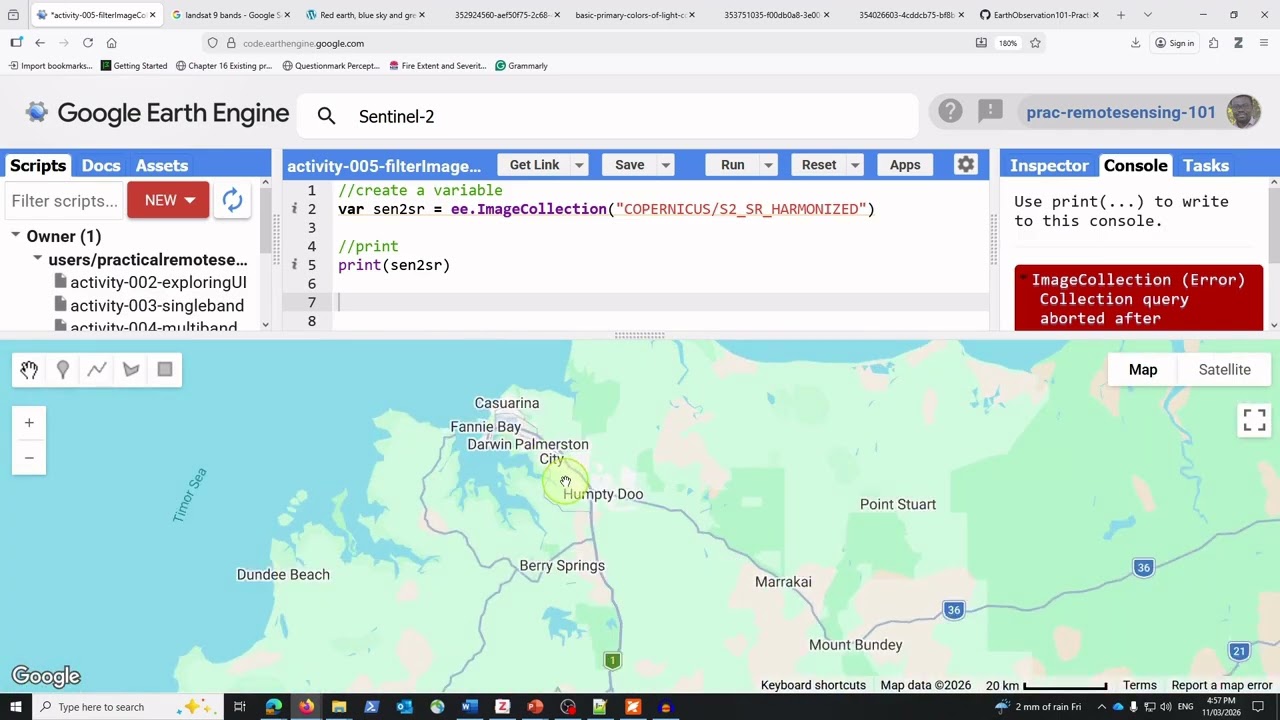Click the info marker on code line 5
This screenshot has height=720, width=1280.
click(294, 265)
